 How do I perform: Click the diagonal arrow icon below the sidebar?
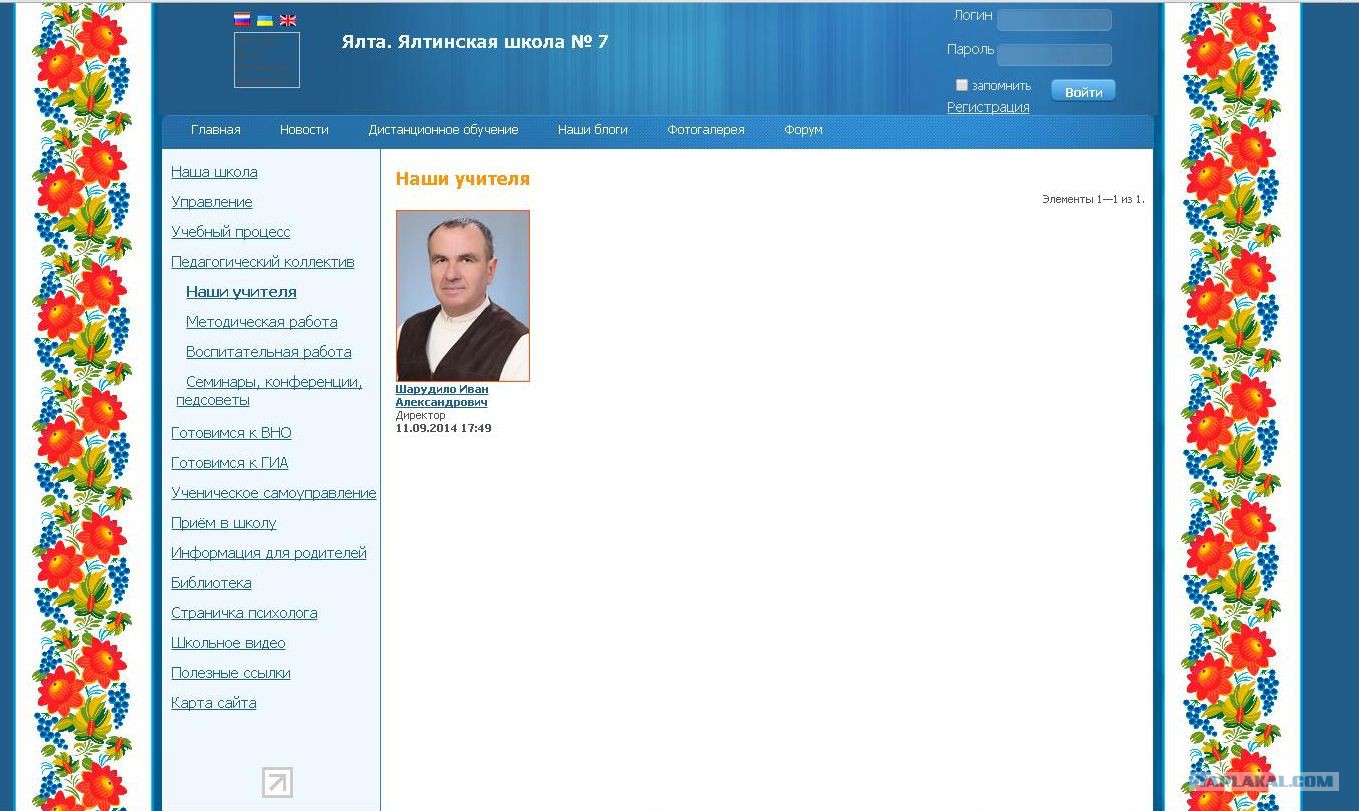(277, 782)
